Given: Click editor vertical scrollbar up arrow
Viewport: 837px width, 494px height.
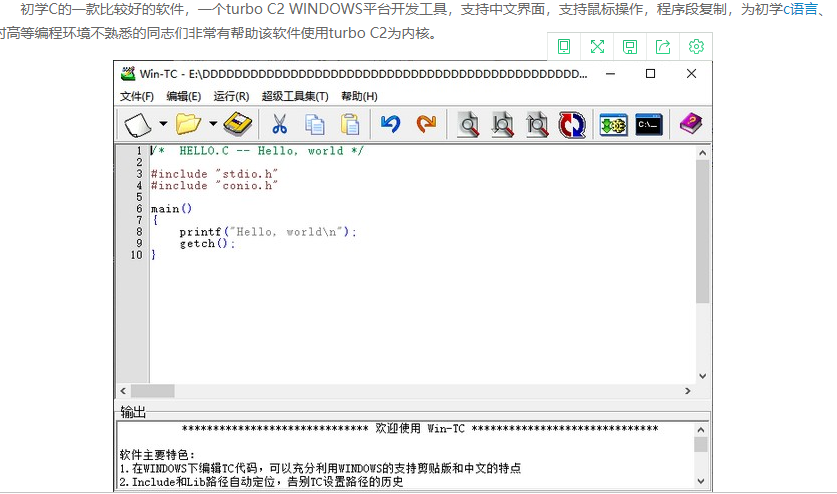Looking at the screenshot, I should click(702, 153).
